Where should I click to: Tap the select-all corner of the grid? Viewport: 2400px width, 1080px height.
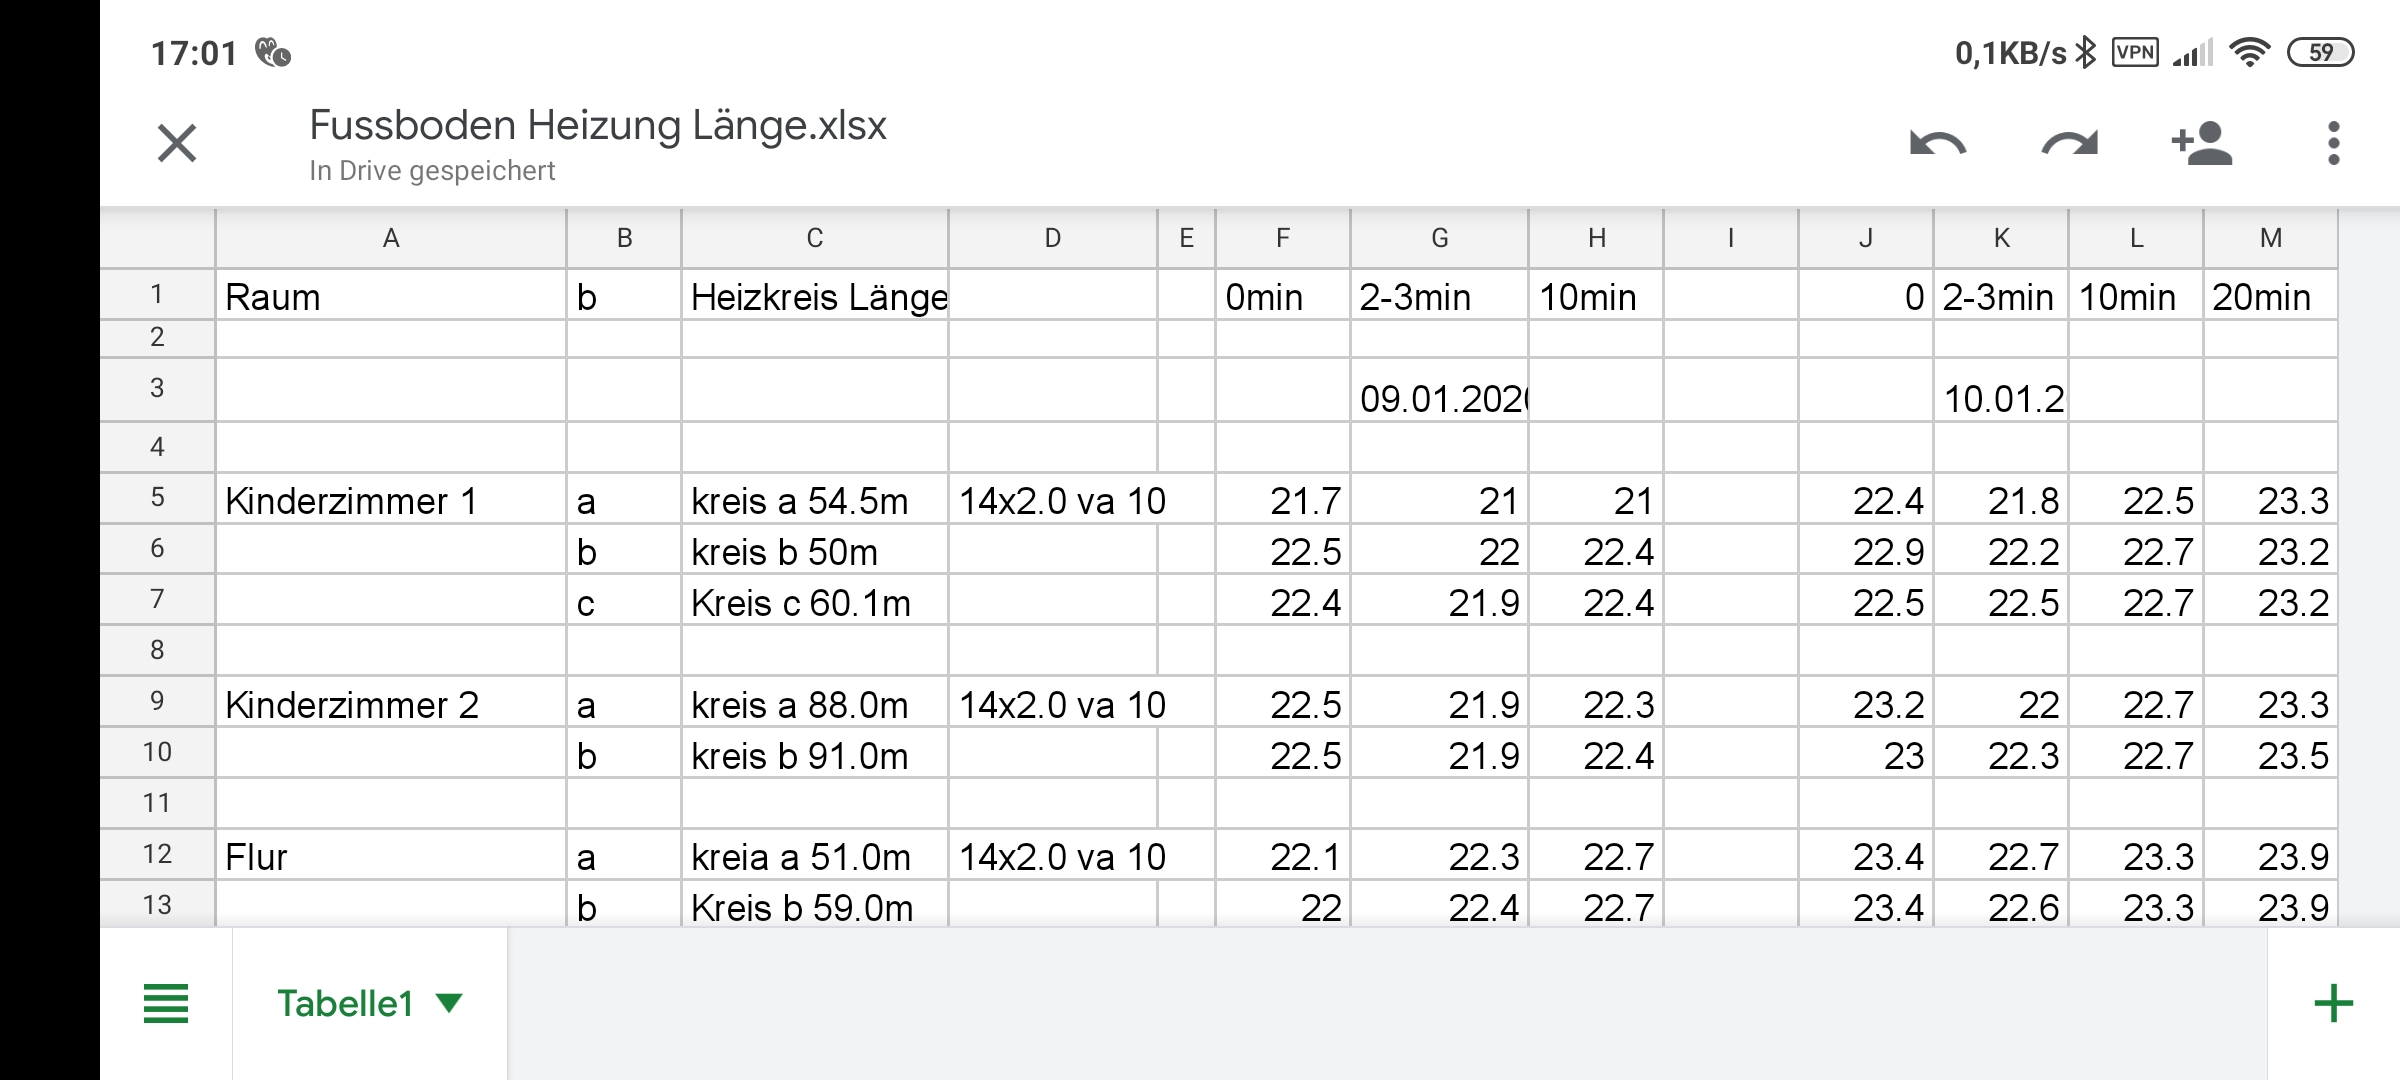click(x=157, y=238)
